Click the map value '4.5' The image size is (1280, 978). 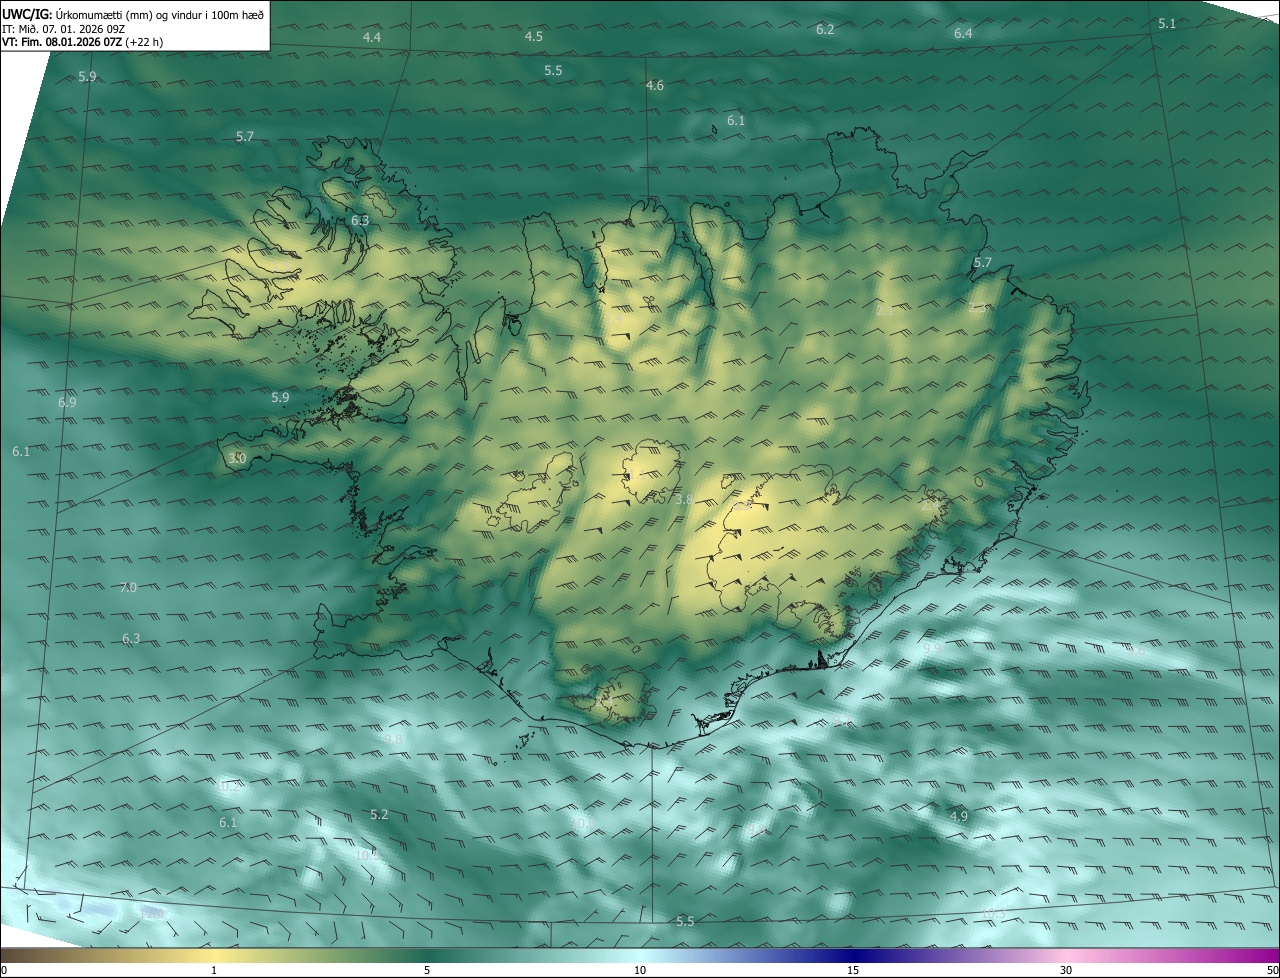(x=534, y=36)
